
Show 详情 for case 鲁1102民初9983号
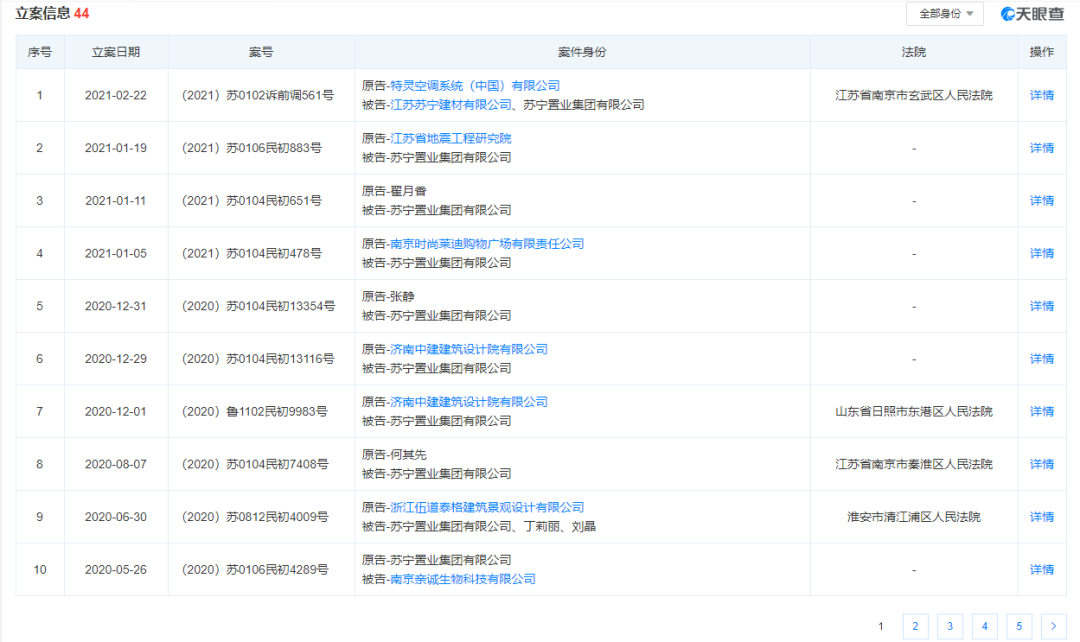click(1041, 412)
